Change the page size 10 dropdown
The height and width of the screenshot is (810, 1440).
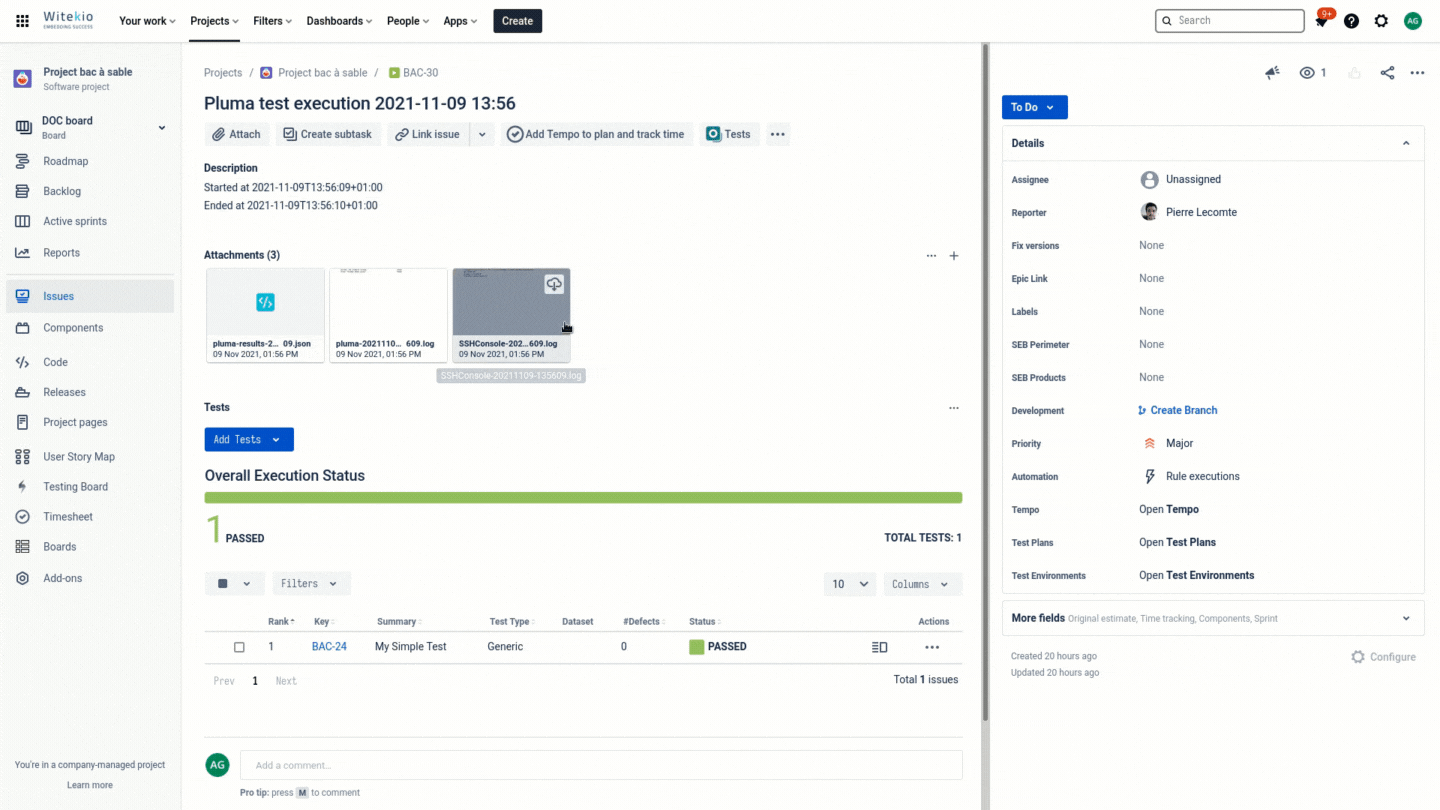tap(850, 584)
